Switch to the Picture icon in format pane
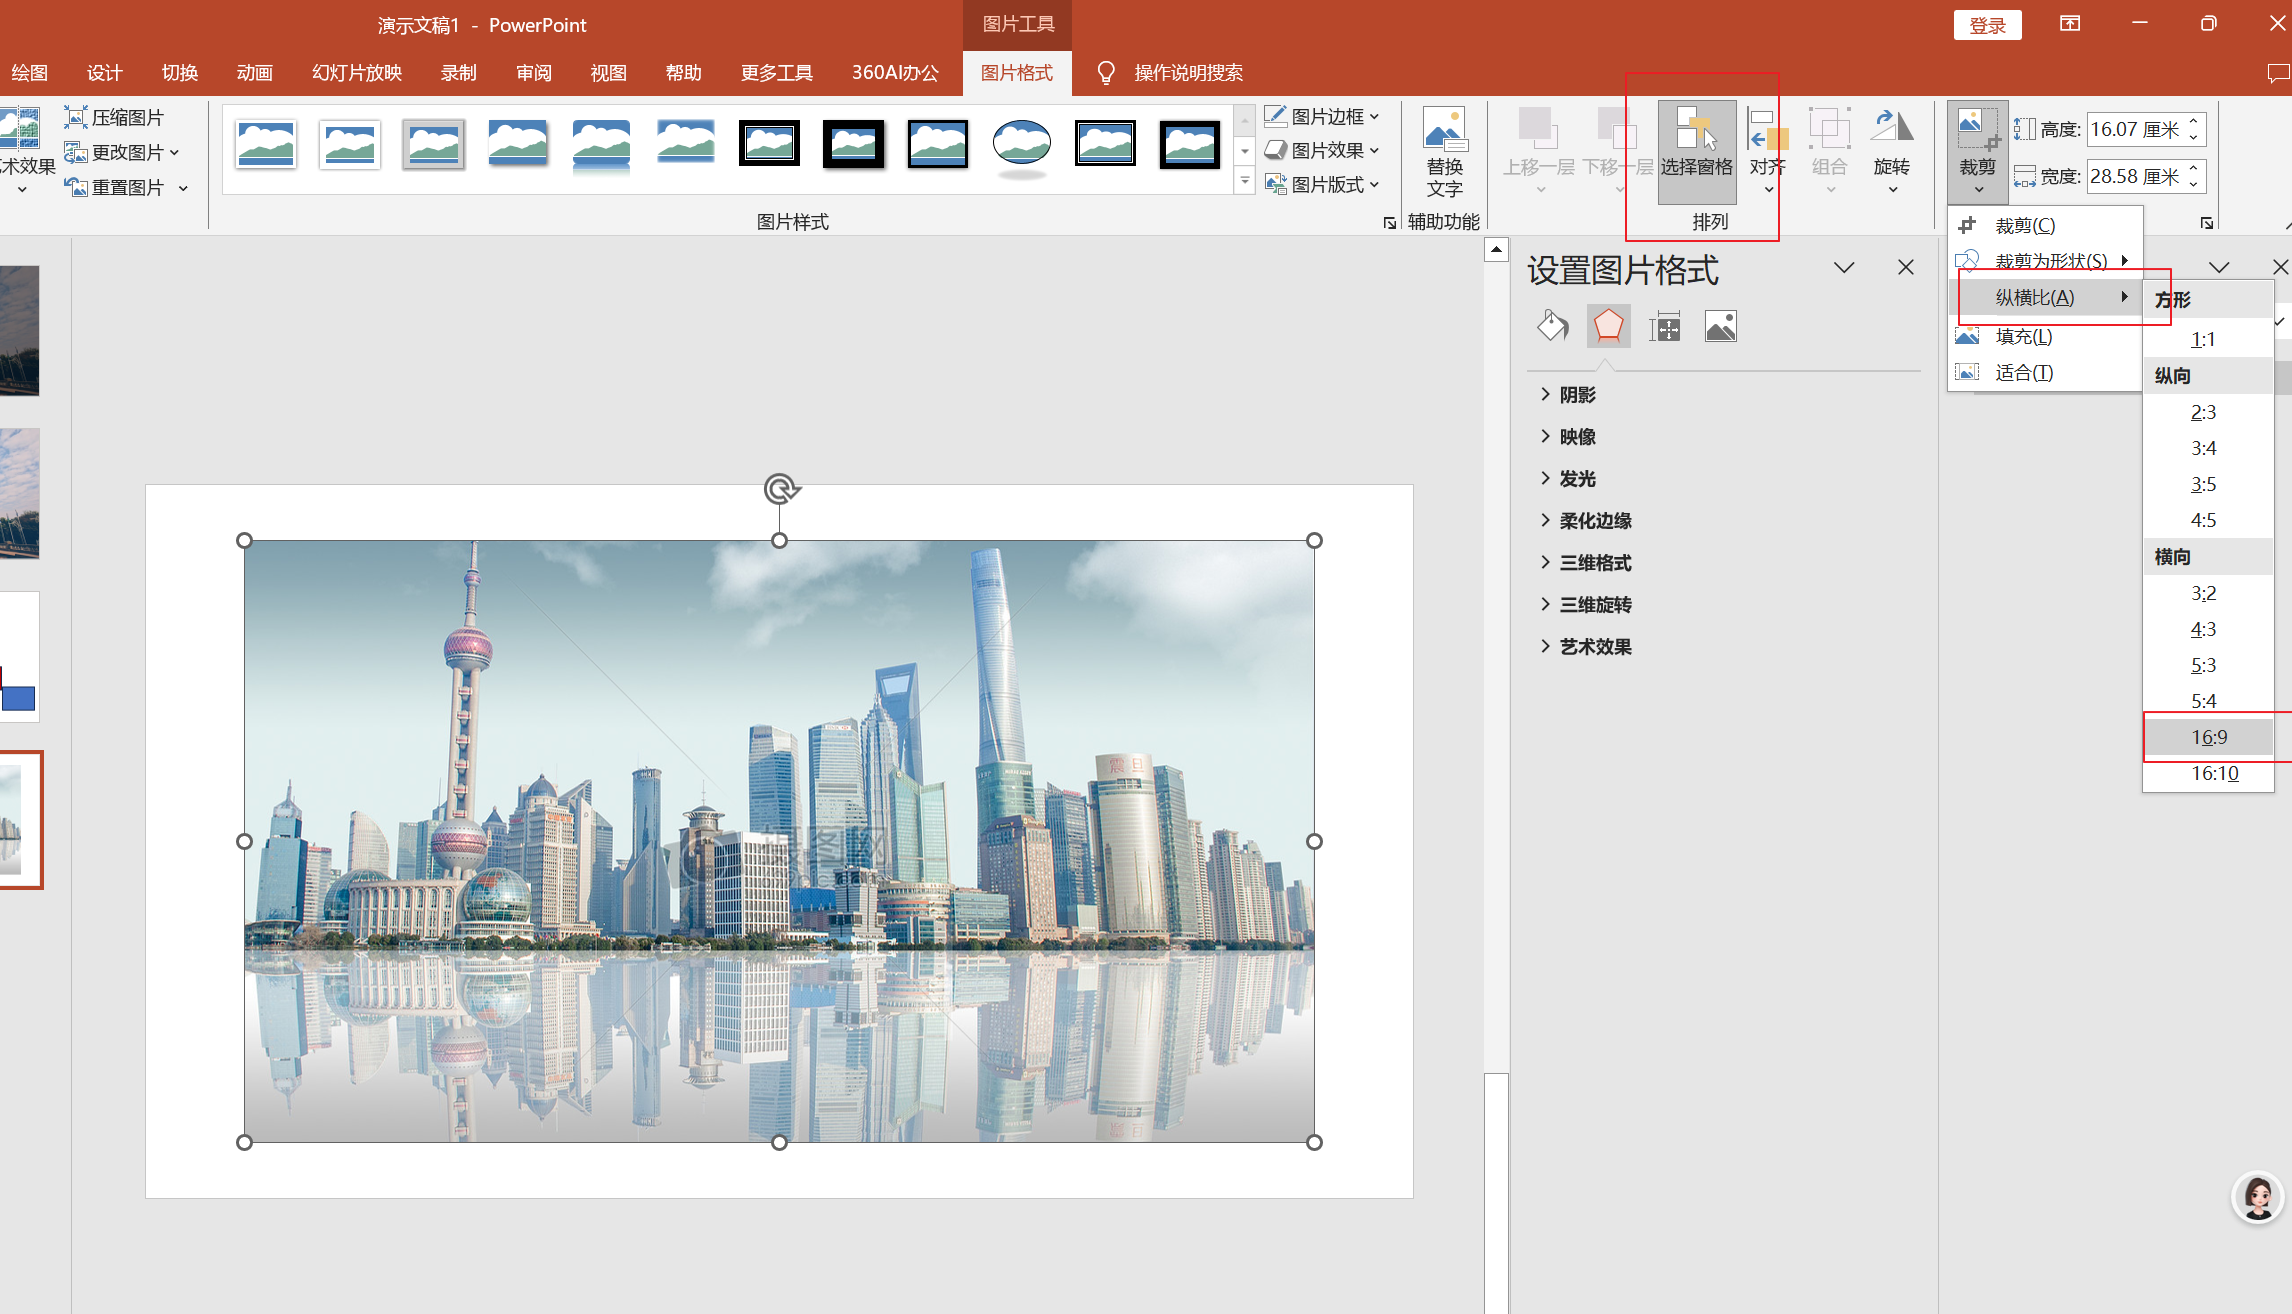This screenshot has height=1314, width=2292. point(1720,326)
